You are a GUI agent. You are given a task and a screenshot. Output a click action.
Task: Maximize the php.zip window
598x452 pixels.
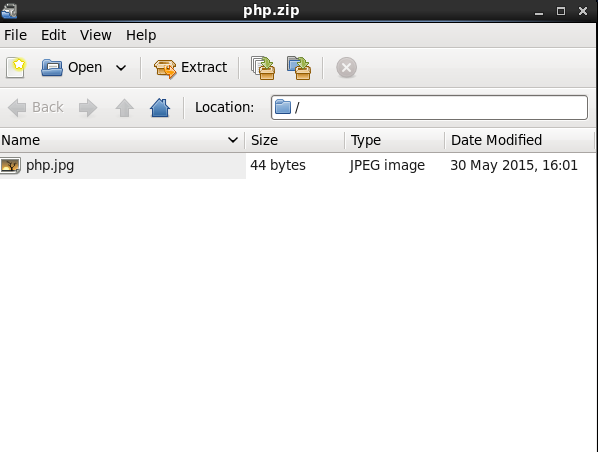(x=561, y=11)
